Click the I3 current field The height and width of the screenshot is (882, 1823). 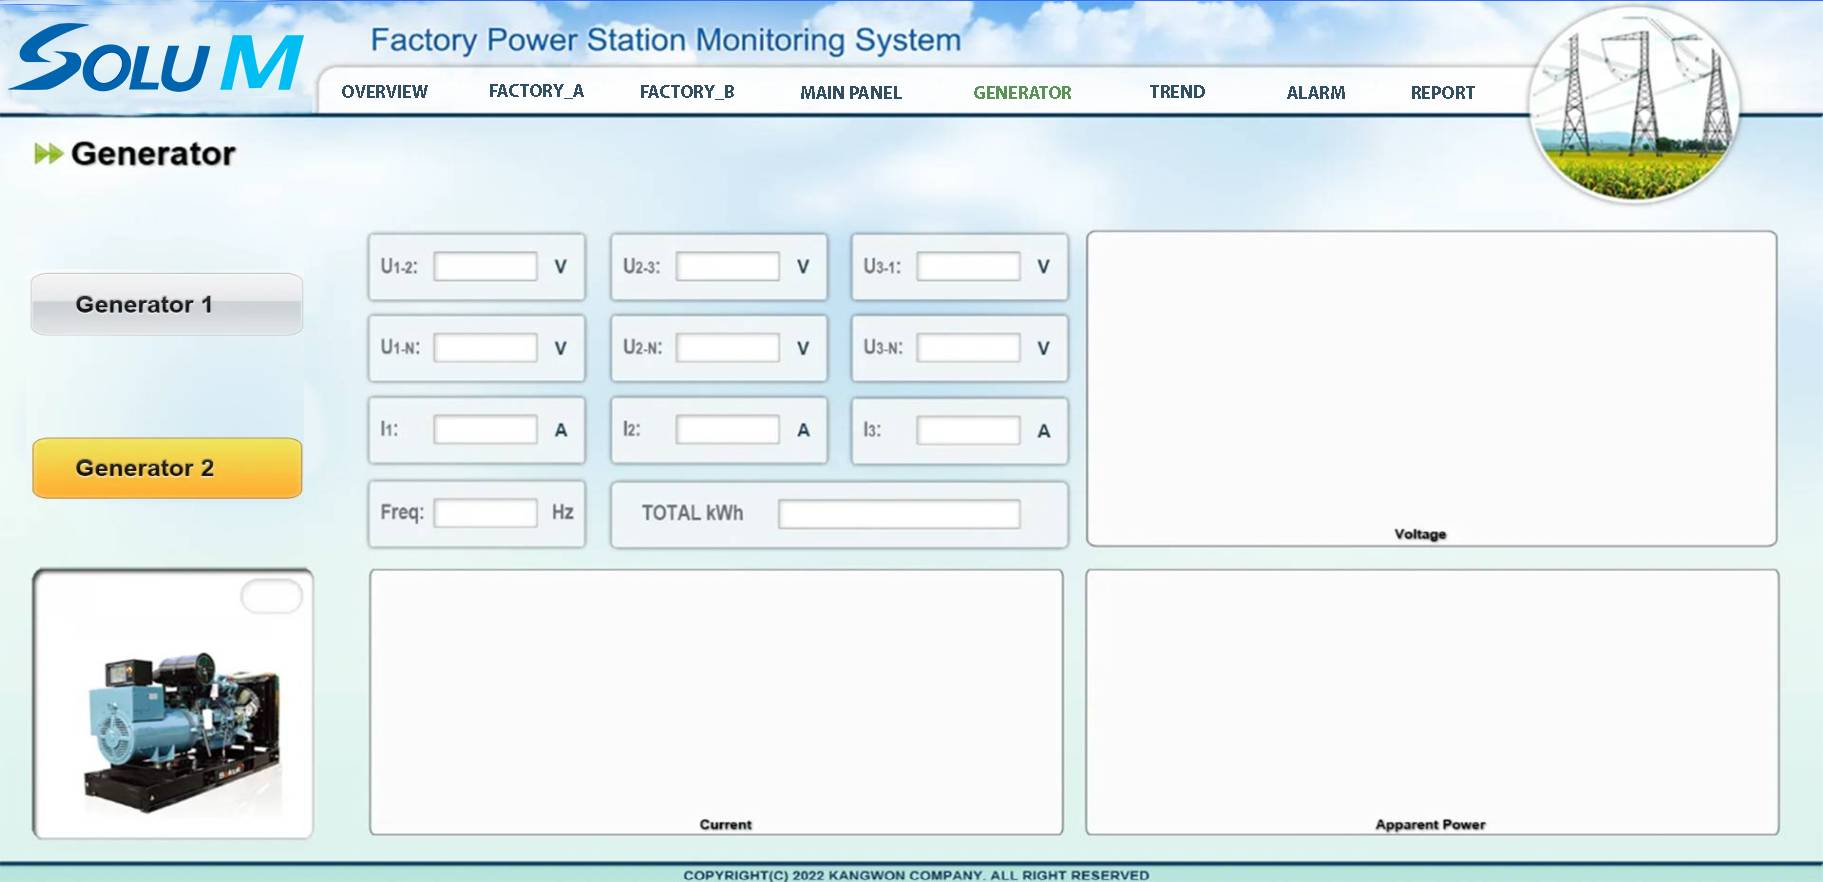(x=968, y=431)
